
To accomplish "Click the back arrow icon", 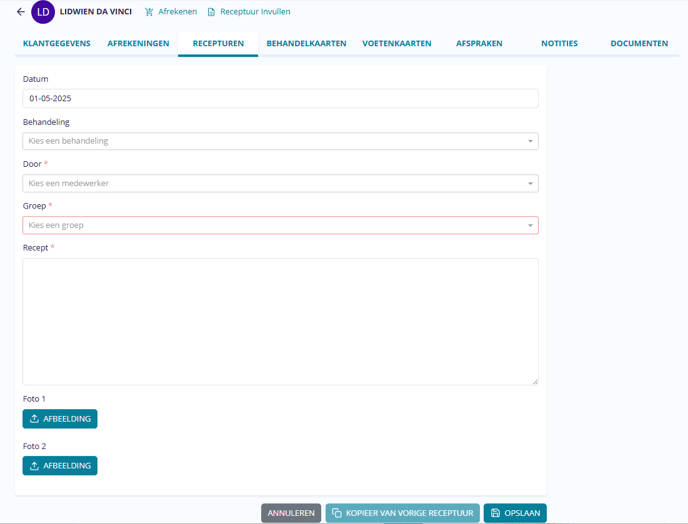I will [21, 12].
